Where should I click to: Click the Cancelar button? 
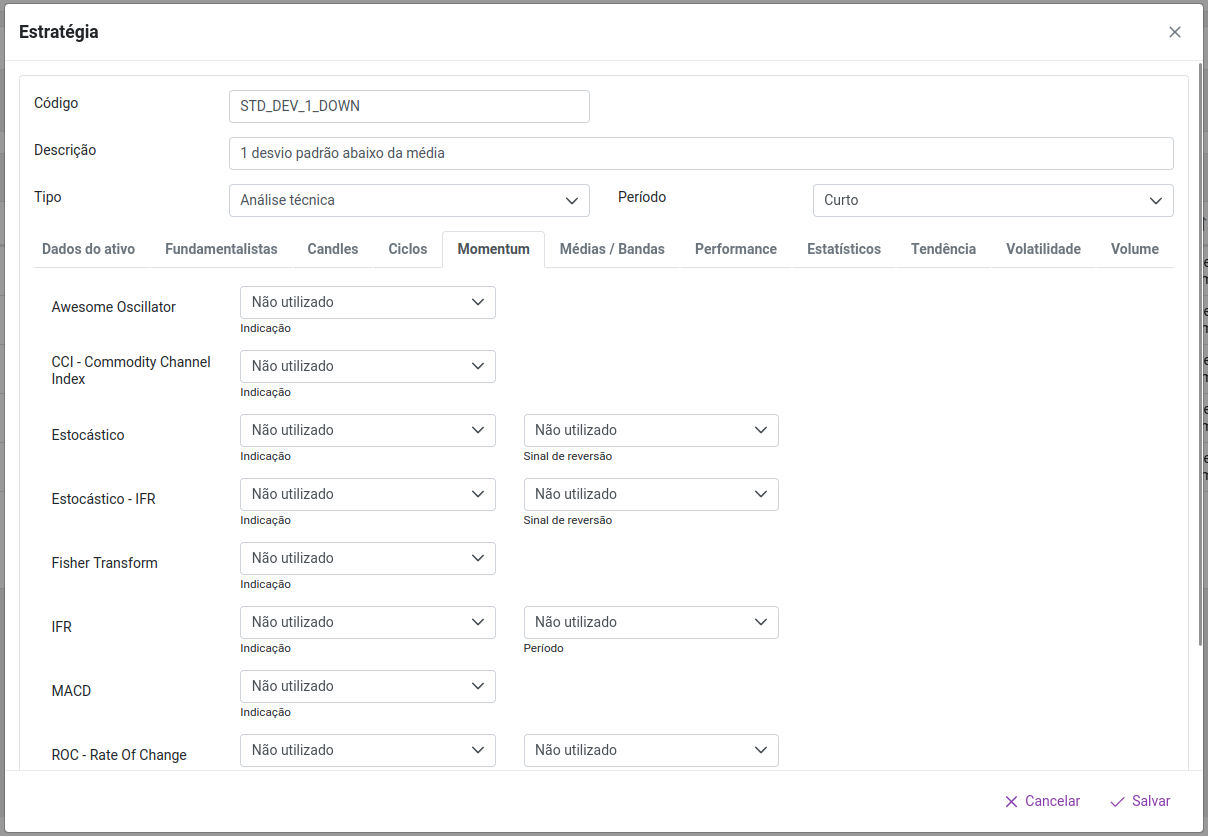coord(1042,801)
